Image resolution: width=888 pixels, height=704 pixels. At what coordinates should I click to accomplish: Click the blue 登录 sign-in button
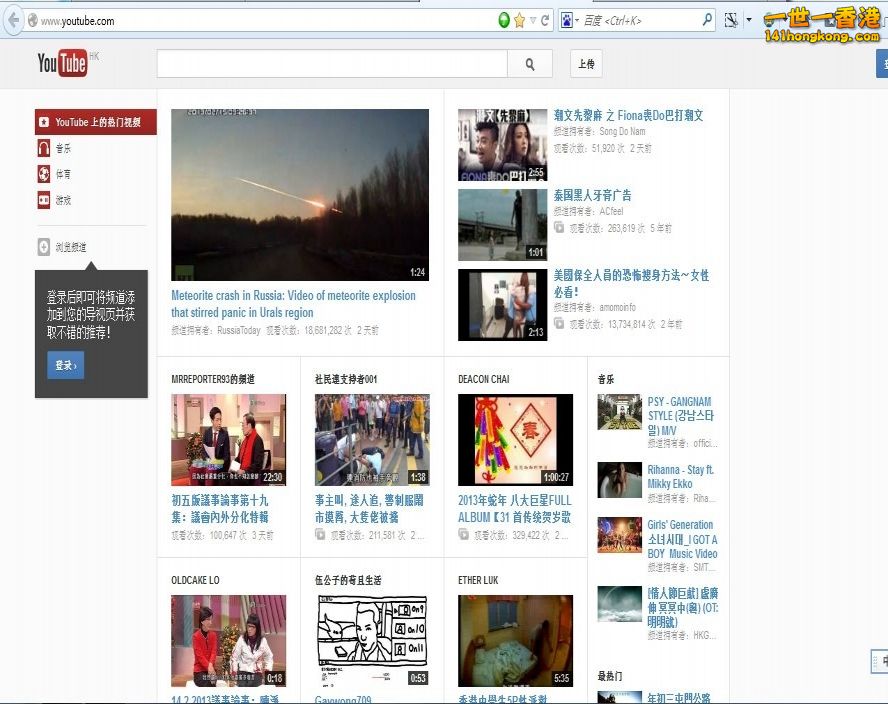[65, 365]
